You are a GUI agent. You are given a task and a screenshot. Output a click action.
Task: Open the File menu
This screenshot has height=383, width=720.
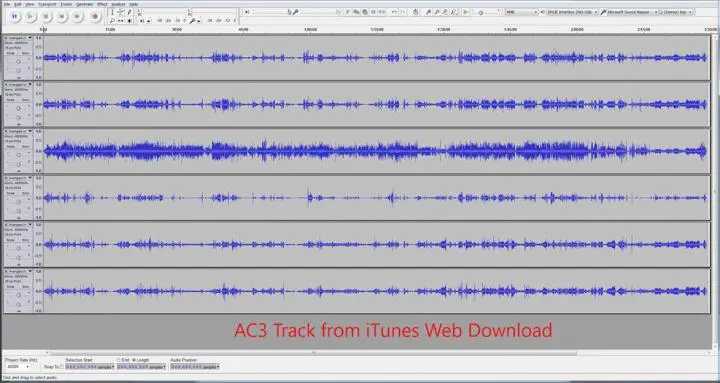point(7,4)
